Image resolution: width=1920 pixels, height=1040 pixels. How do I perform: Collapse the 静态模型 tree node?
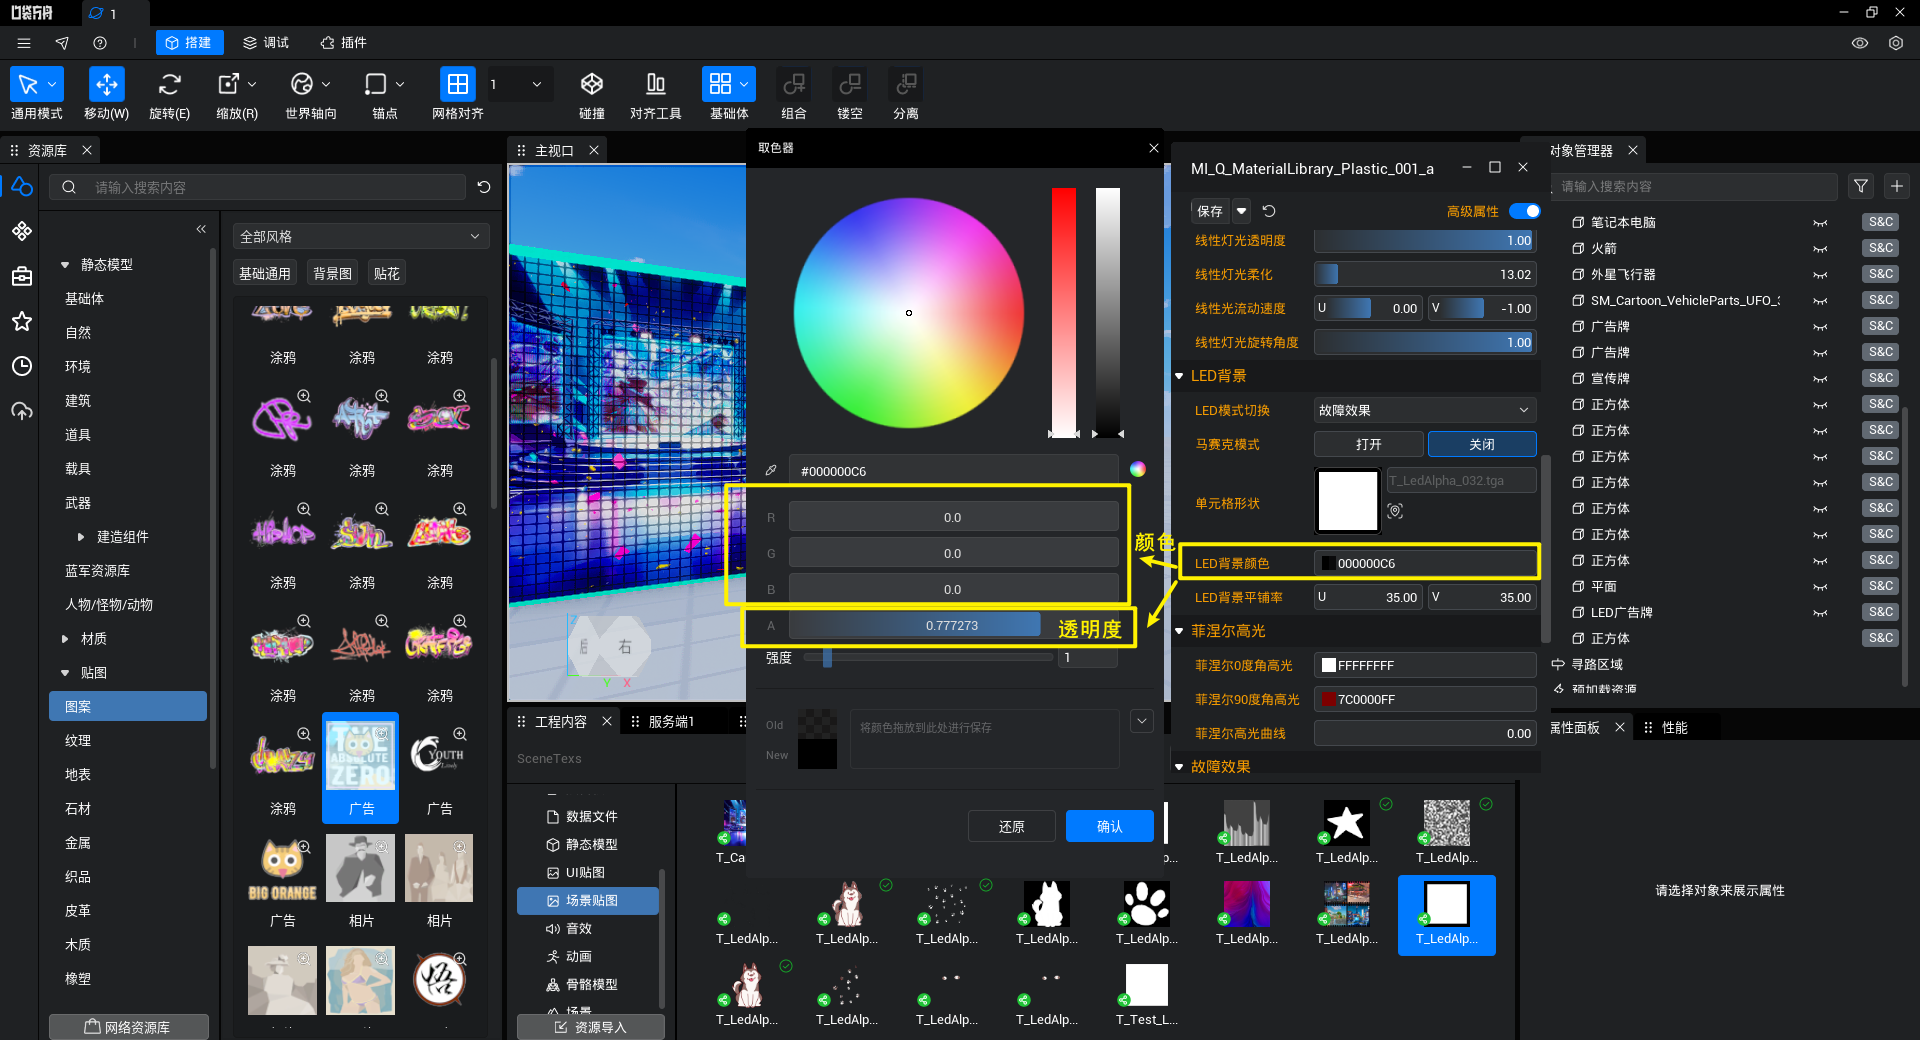pyautogui.click(x=65, y=265)
